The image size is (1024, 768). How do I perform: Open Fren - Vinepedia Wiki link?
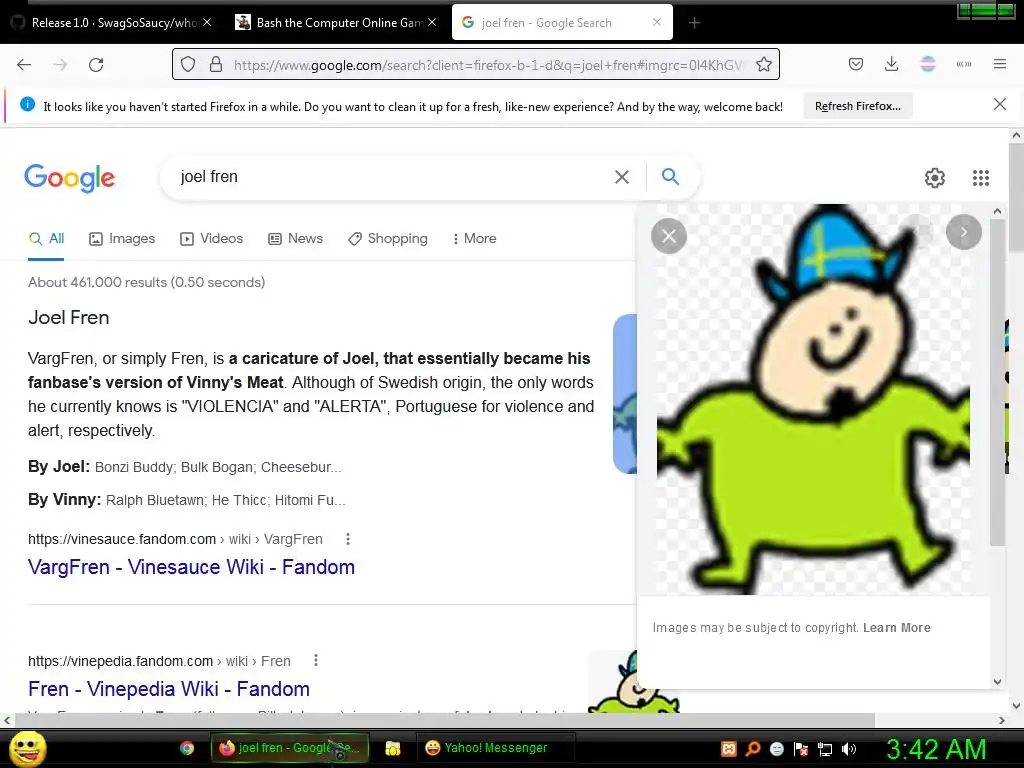pos(168,689)
